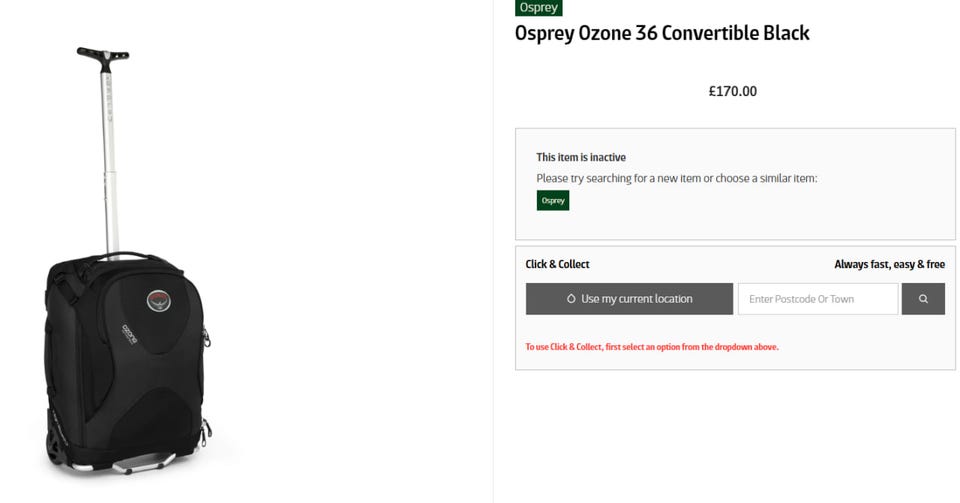Select the 'This item is inactive' message
This screenshot has height=503, width=960.
pyautogui.click(x=581, y=157)
